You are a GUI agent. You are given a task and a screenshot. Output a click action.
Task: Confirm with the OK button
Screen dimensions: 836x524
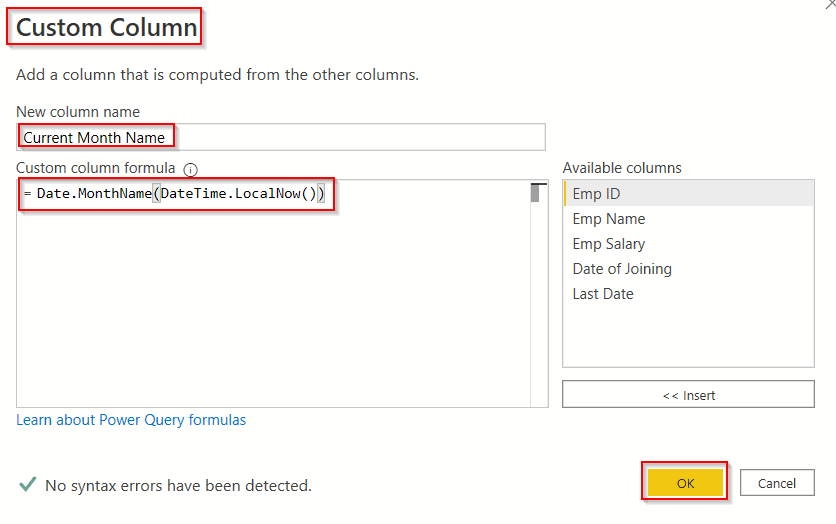685,483
